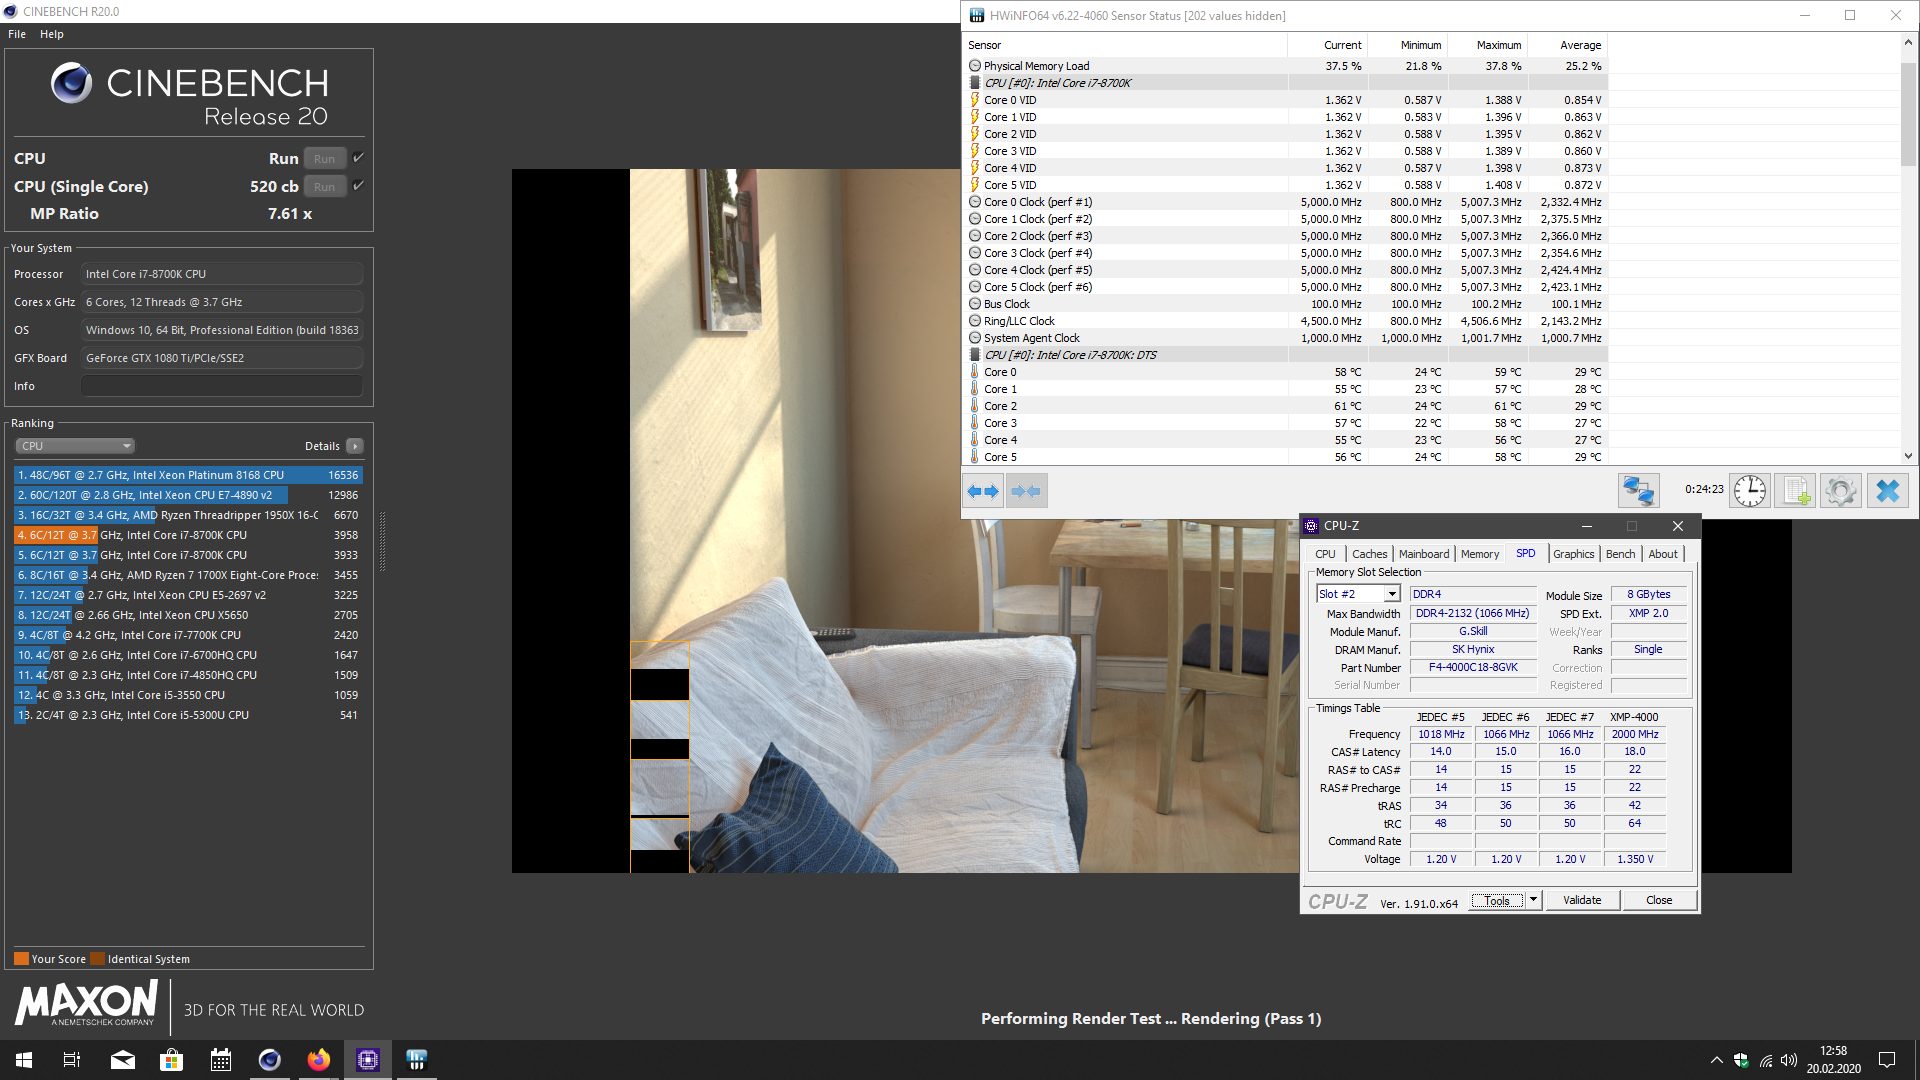
Task: Click HWiNFO shrink columns arrows icon
Action: (x=1026, y=491)
